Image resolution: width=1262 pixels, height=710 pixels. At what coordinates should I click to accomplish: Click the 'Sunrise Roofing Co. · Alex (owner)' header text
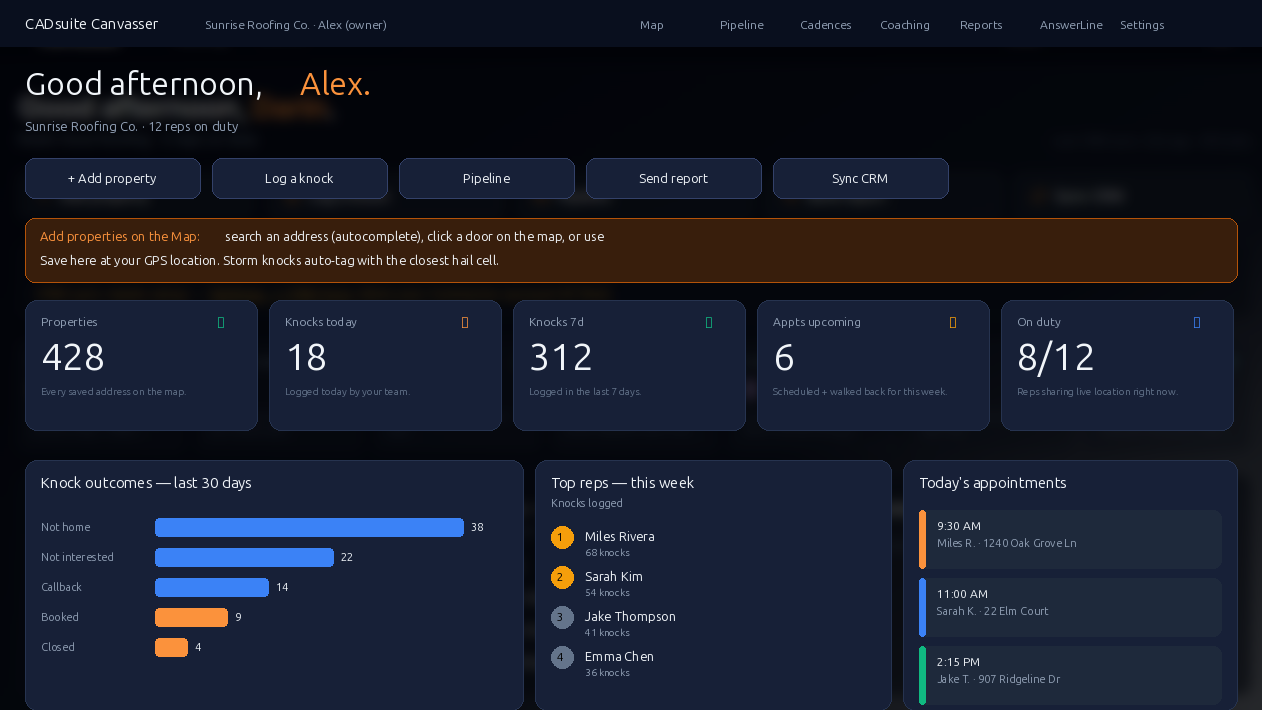[x=296, y=25]
